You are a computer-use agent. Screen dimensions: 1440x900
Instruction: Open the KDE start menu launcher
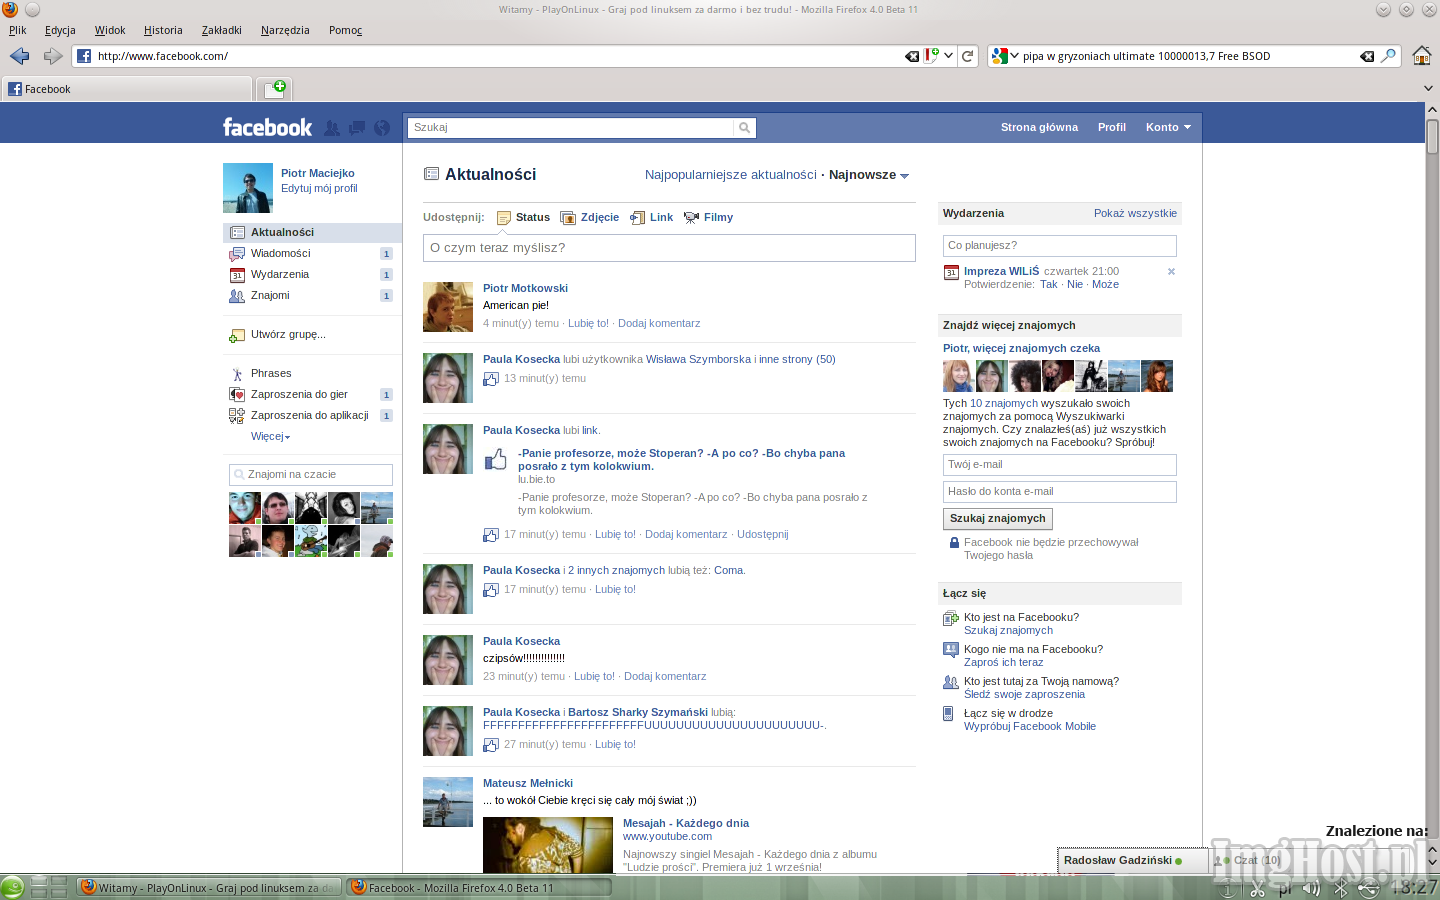point(12,887)
